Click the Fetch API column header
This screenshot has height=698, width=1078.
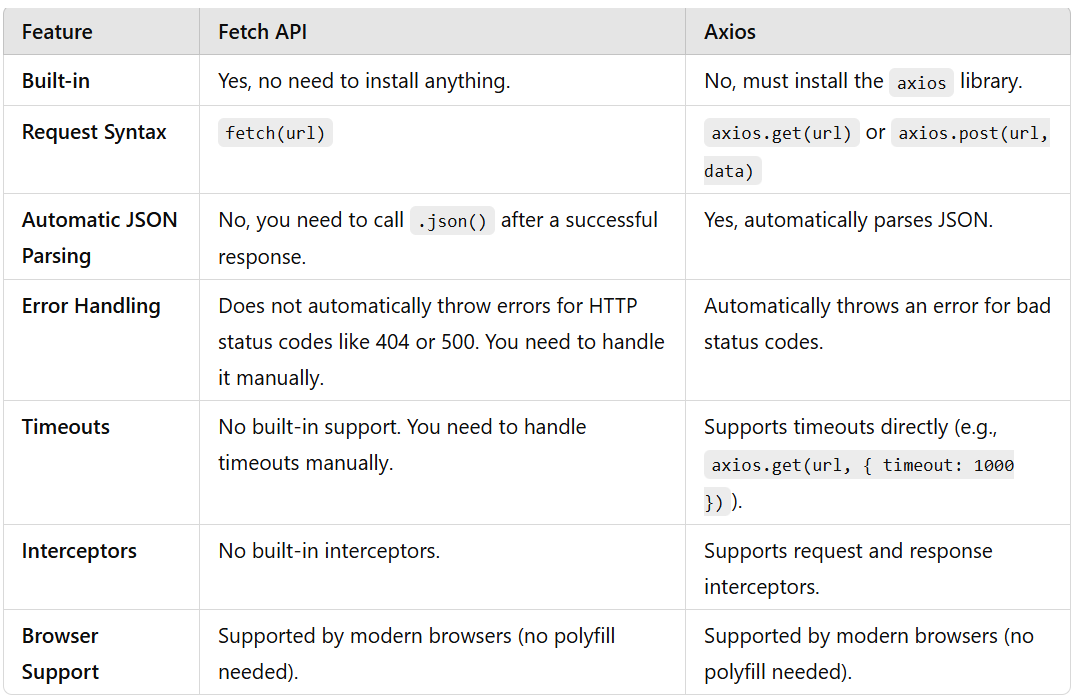click(x=263, y=32)
